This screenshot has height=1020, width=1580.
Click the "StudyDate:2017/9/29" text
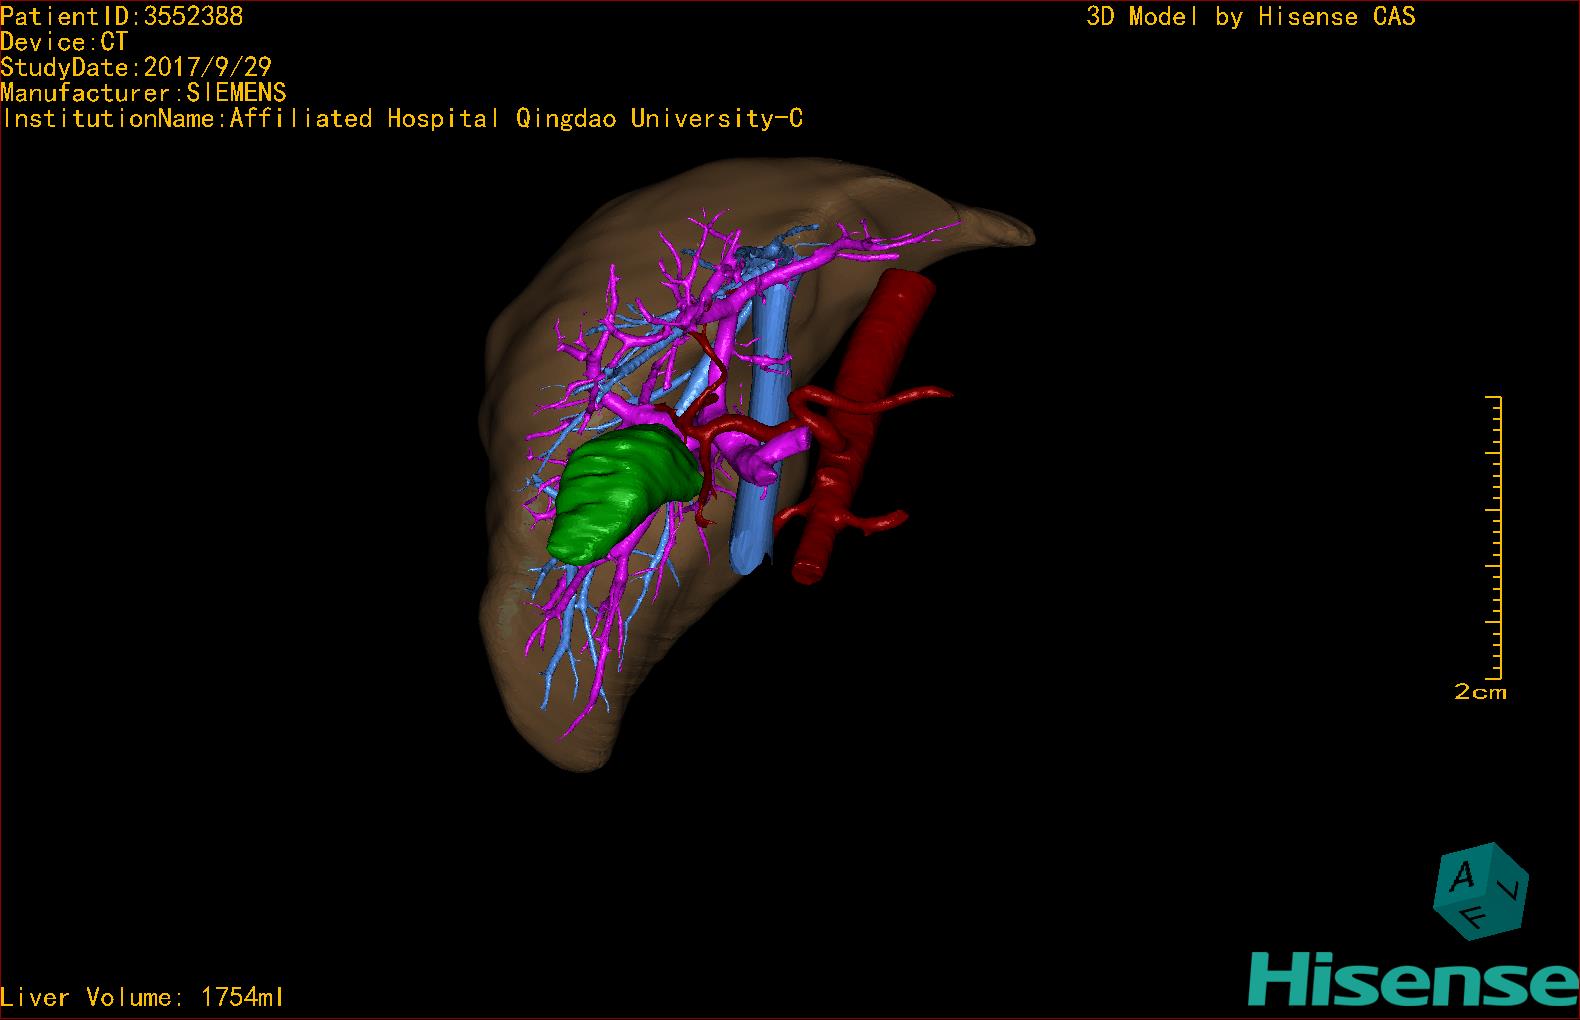136,67
